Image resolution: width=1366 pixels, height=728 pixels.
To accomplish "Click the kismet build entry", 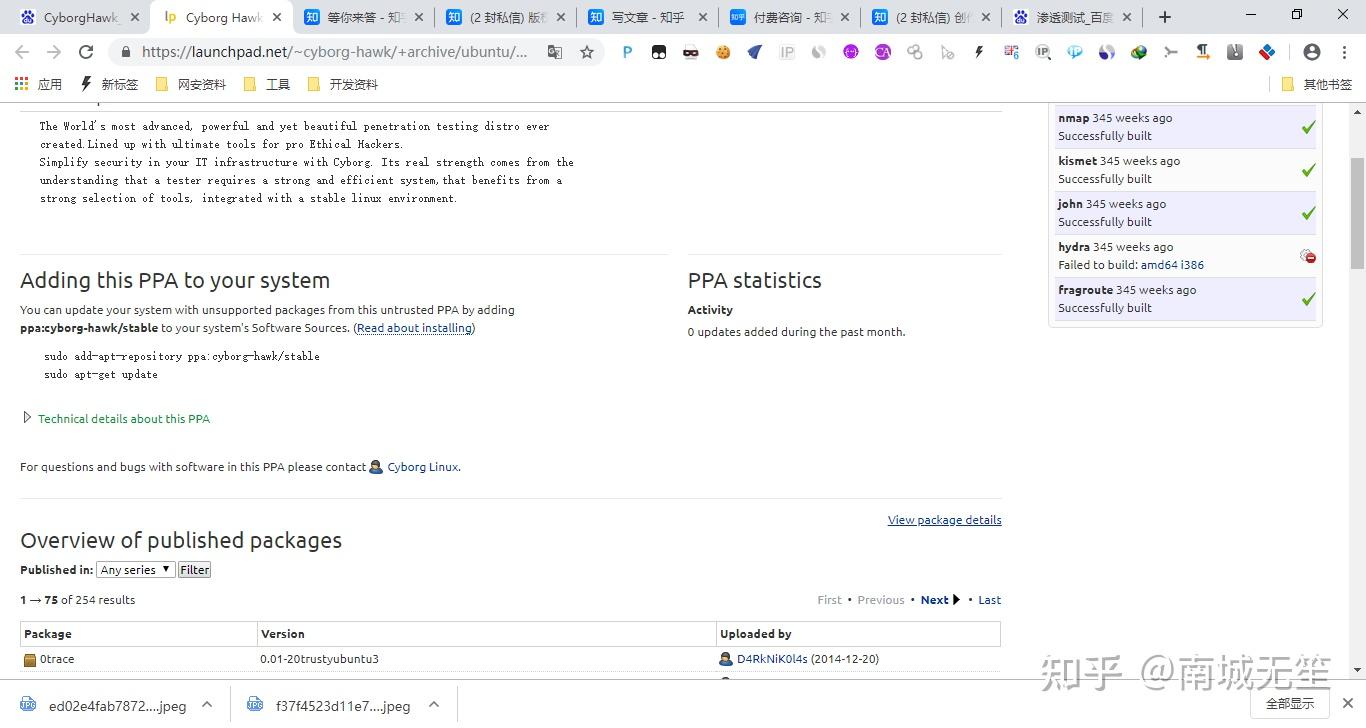I will (1185, 170).
